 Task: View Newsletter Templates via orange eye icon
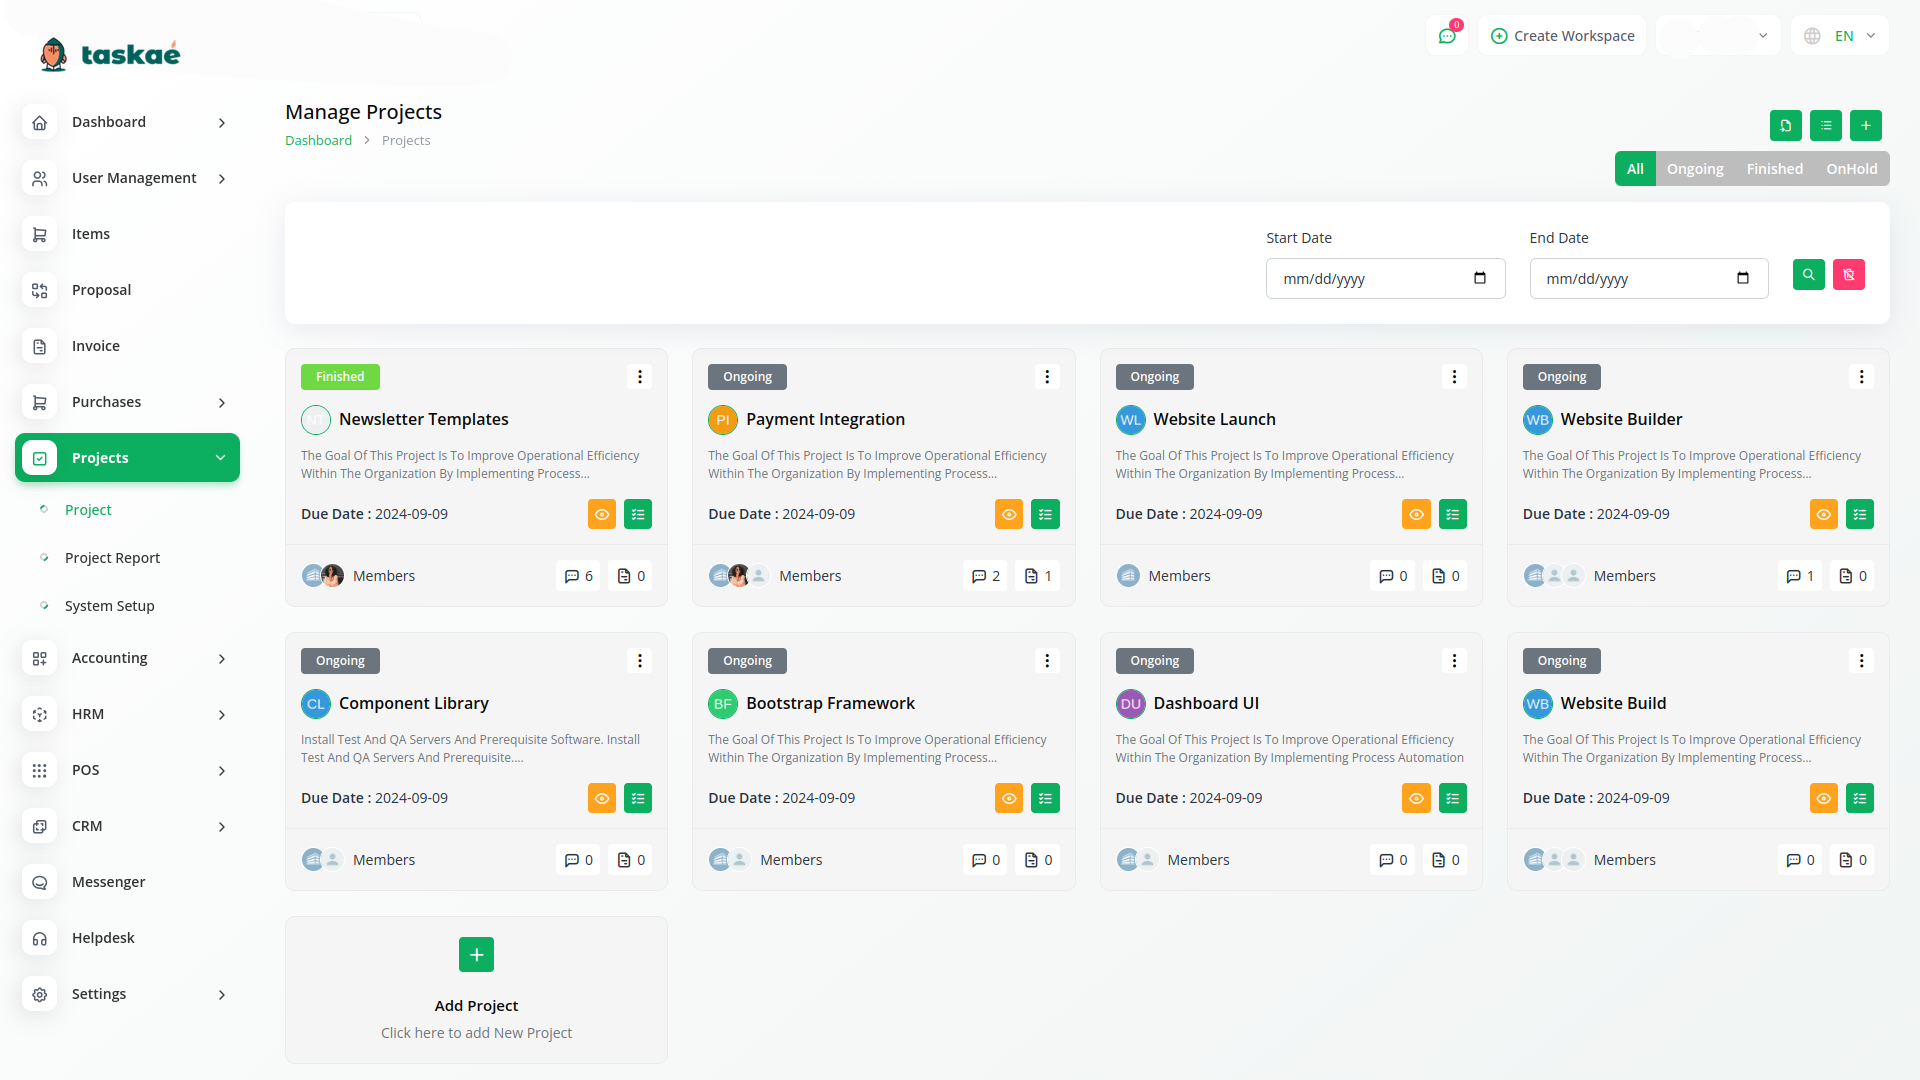pos(602,514)
